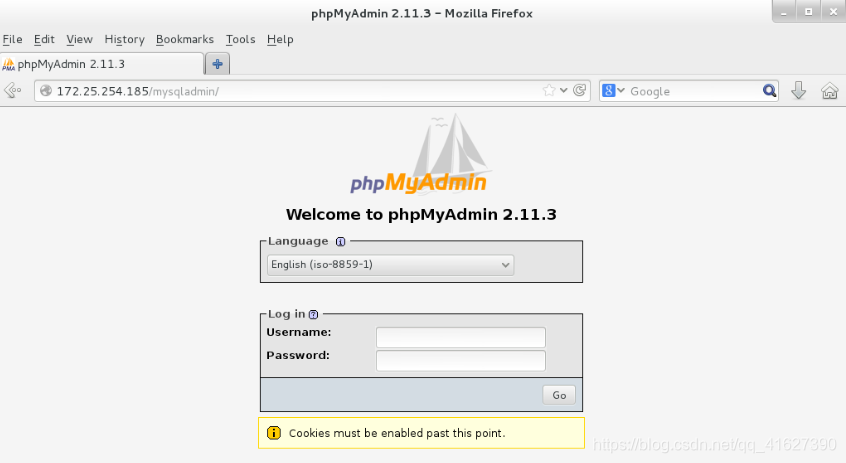Viewport: 846px width, 463px height.
Task: Select the phpMyAdmin 2.11.3 tab
Action: tap(102, 64)
